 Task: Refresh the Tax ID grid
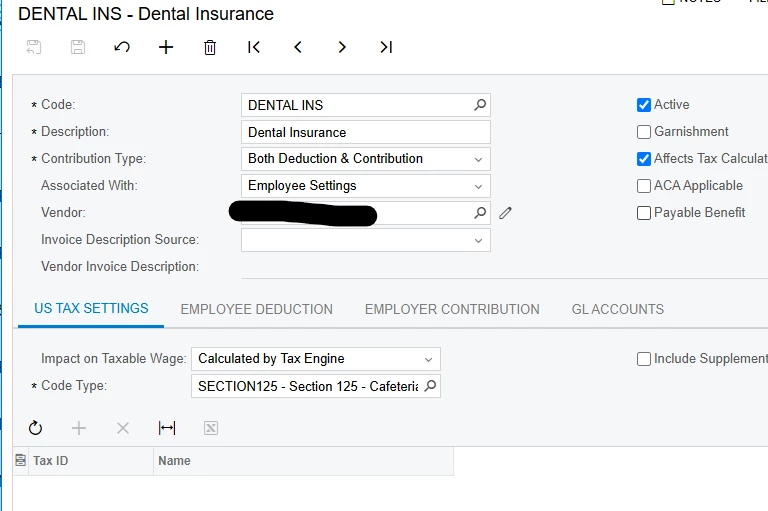click(36, 428)
